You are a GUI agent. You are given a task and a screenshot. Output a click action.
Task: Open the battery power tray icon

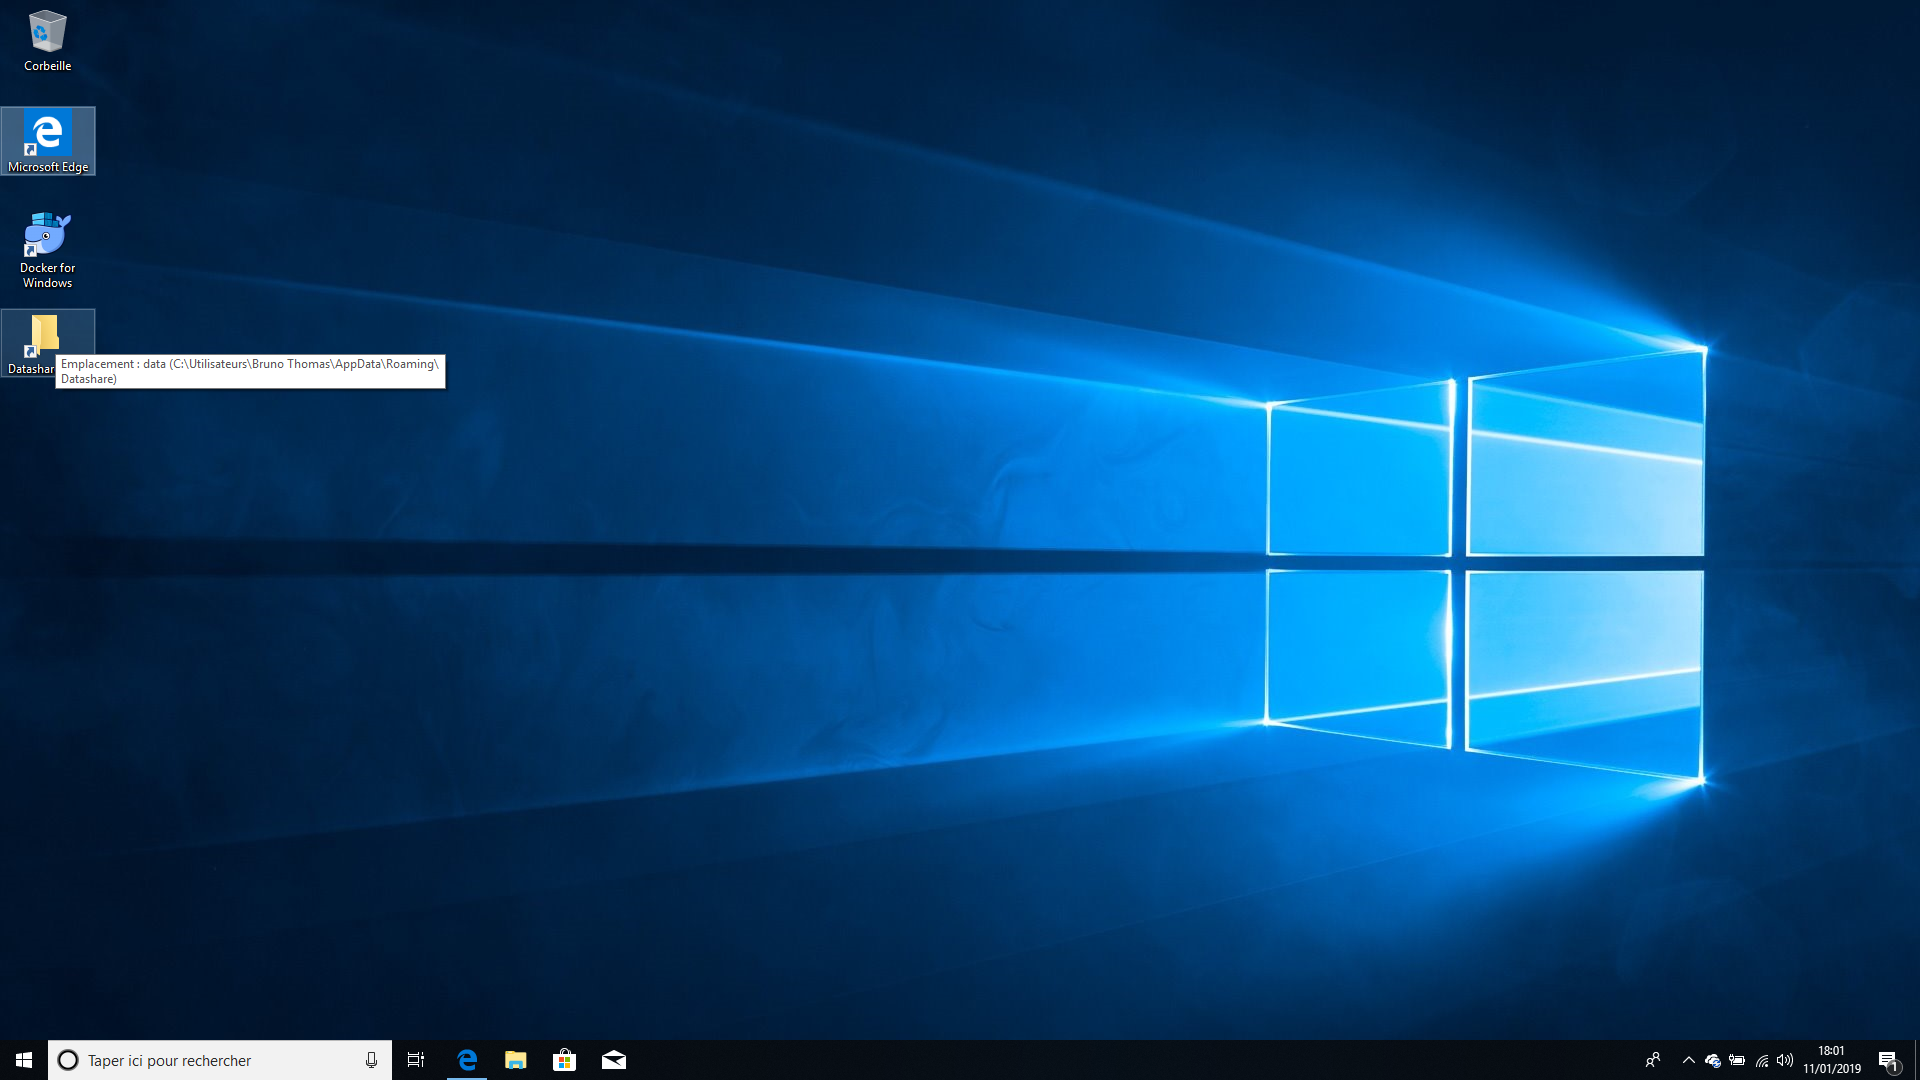click(1737, 1060)
